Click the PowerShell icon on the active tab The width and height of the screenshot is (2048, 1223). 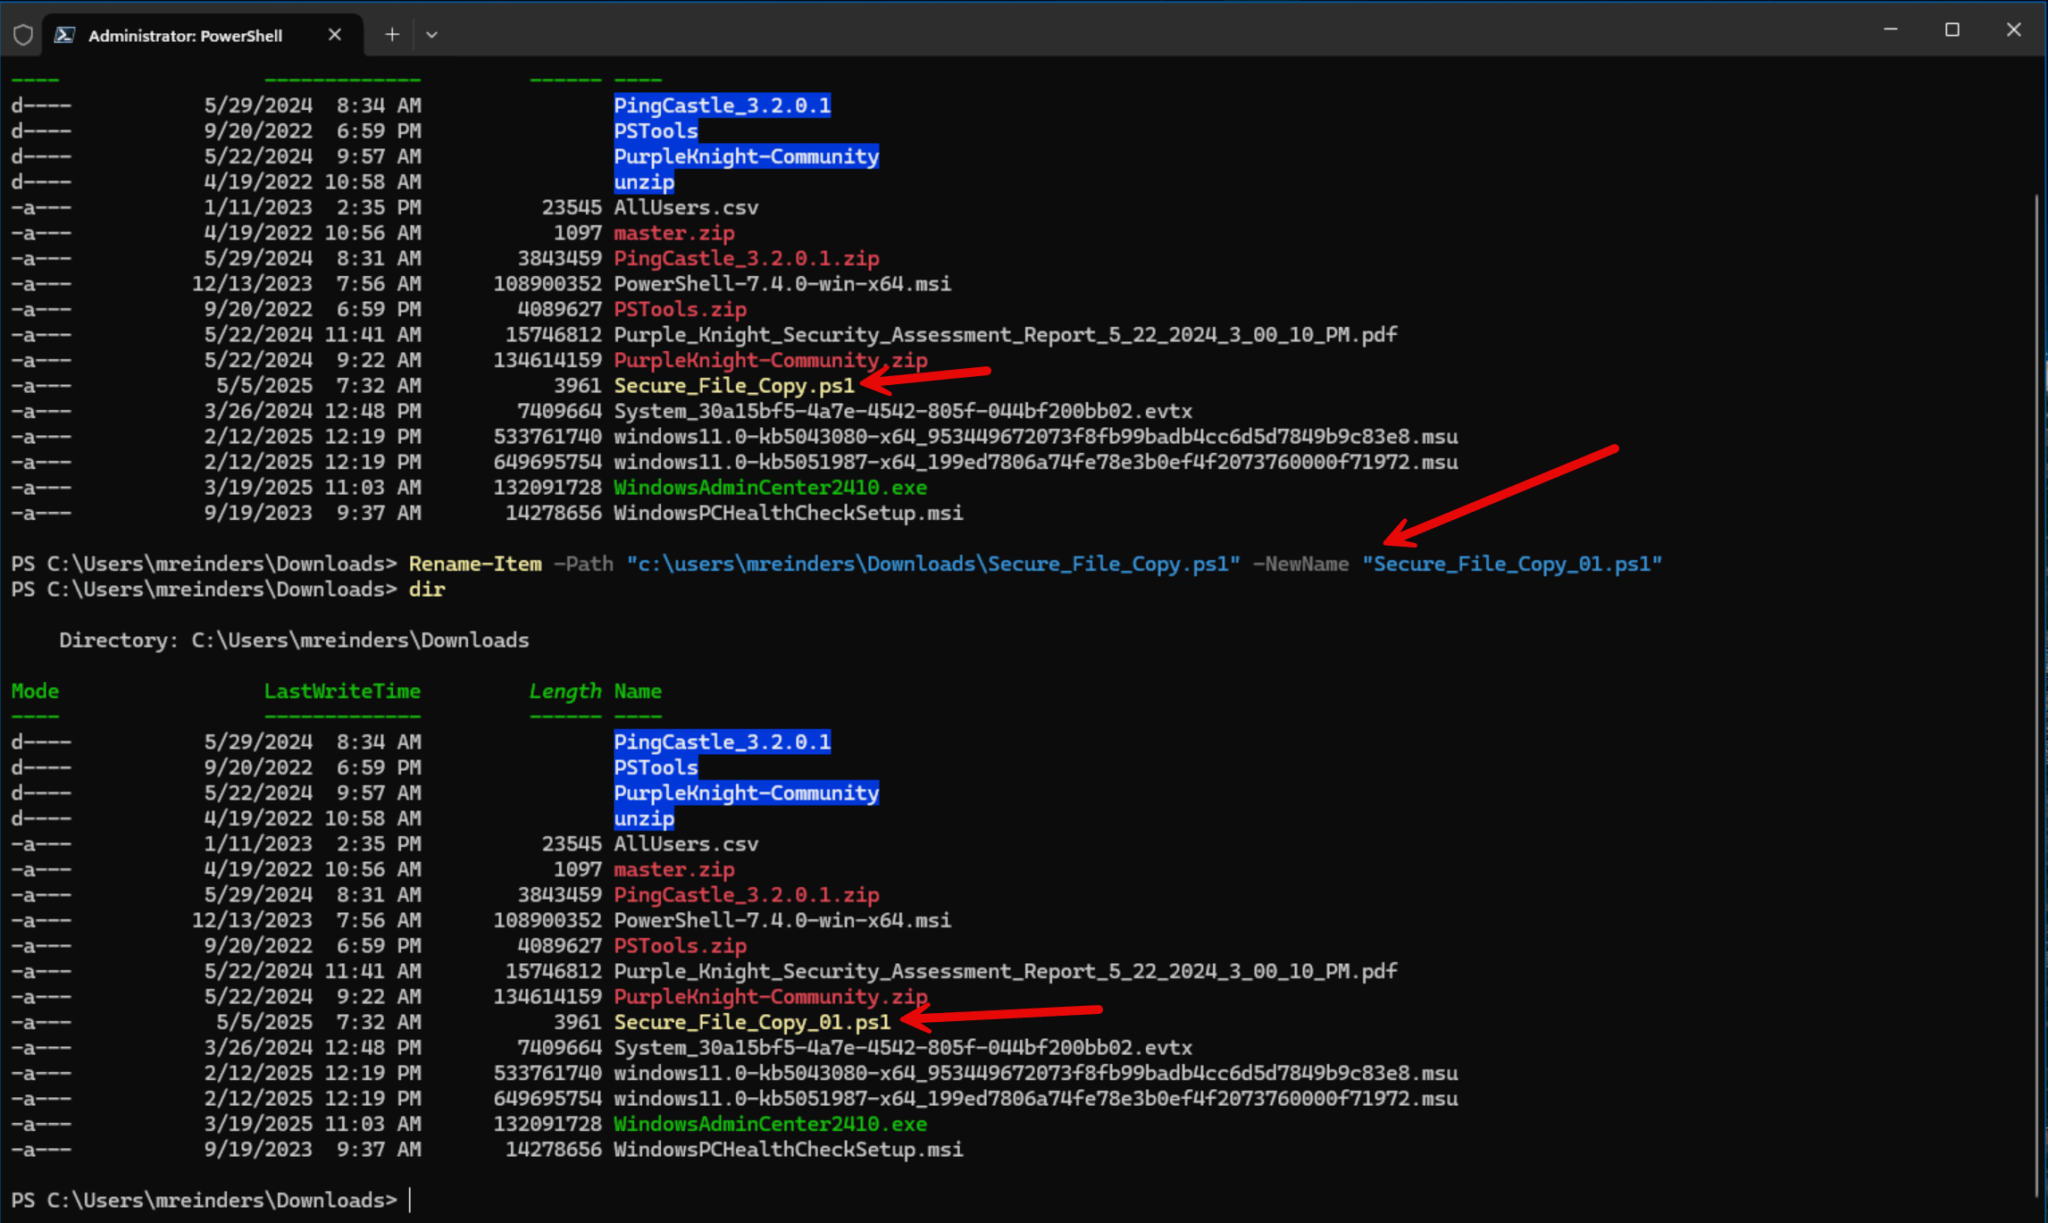(x=64, y=34)
